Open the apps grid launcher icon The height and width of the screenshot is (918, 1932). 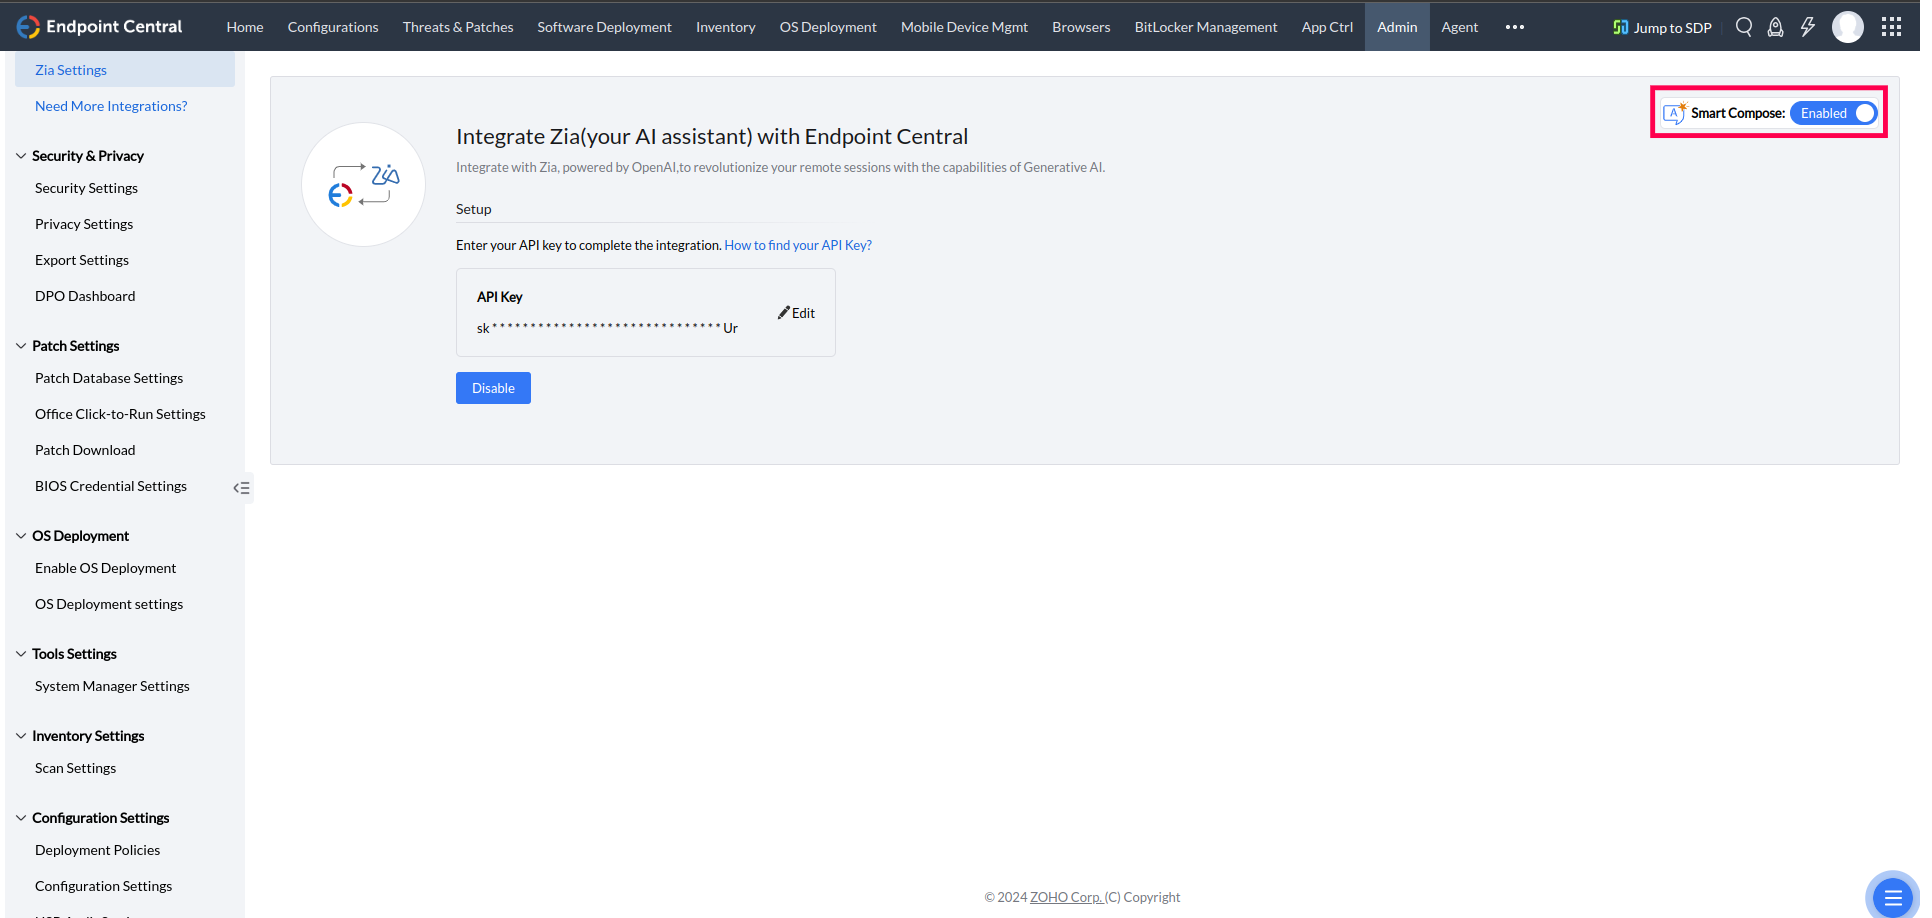[1891, 27]
